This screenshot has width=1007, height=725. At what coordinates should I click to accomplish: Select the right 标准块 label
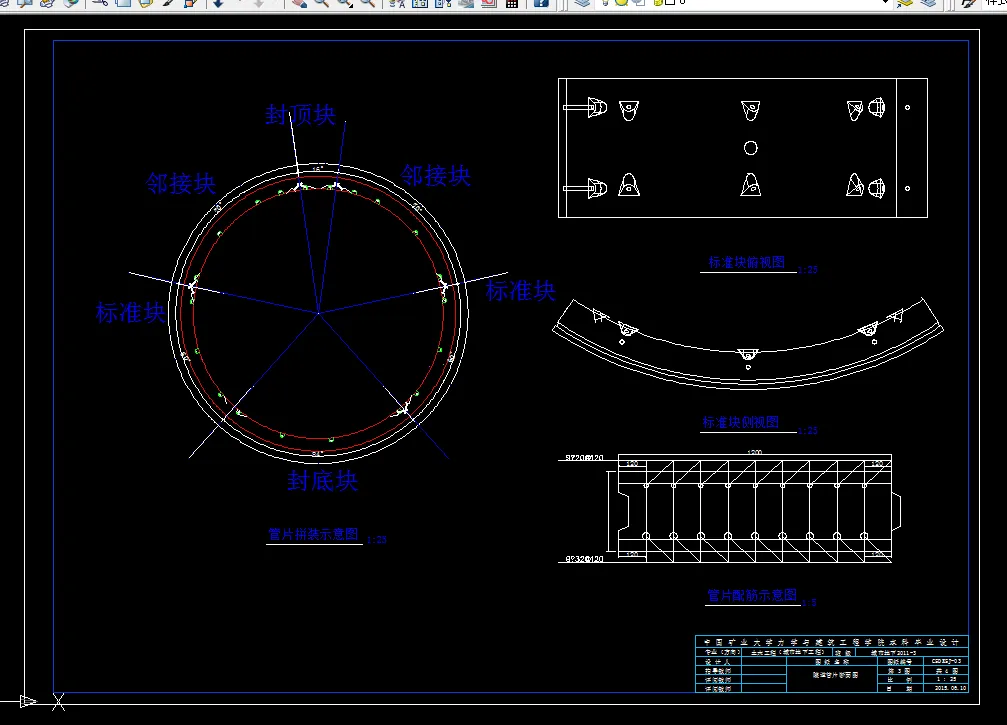tap(520, 291)
